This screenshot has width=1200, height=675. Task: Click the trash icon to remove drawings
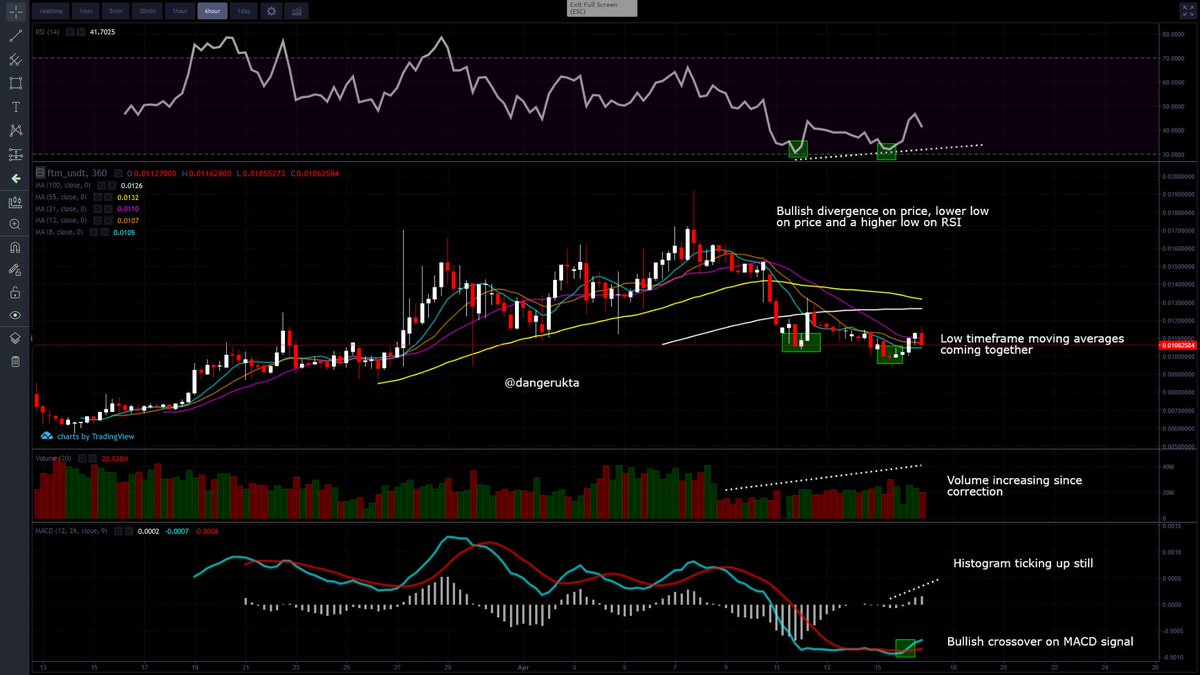(x=15, y=361)
